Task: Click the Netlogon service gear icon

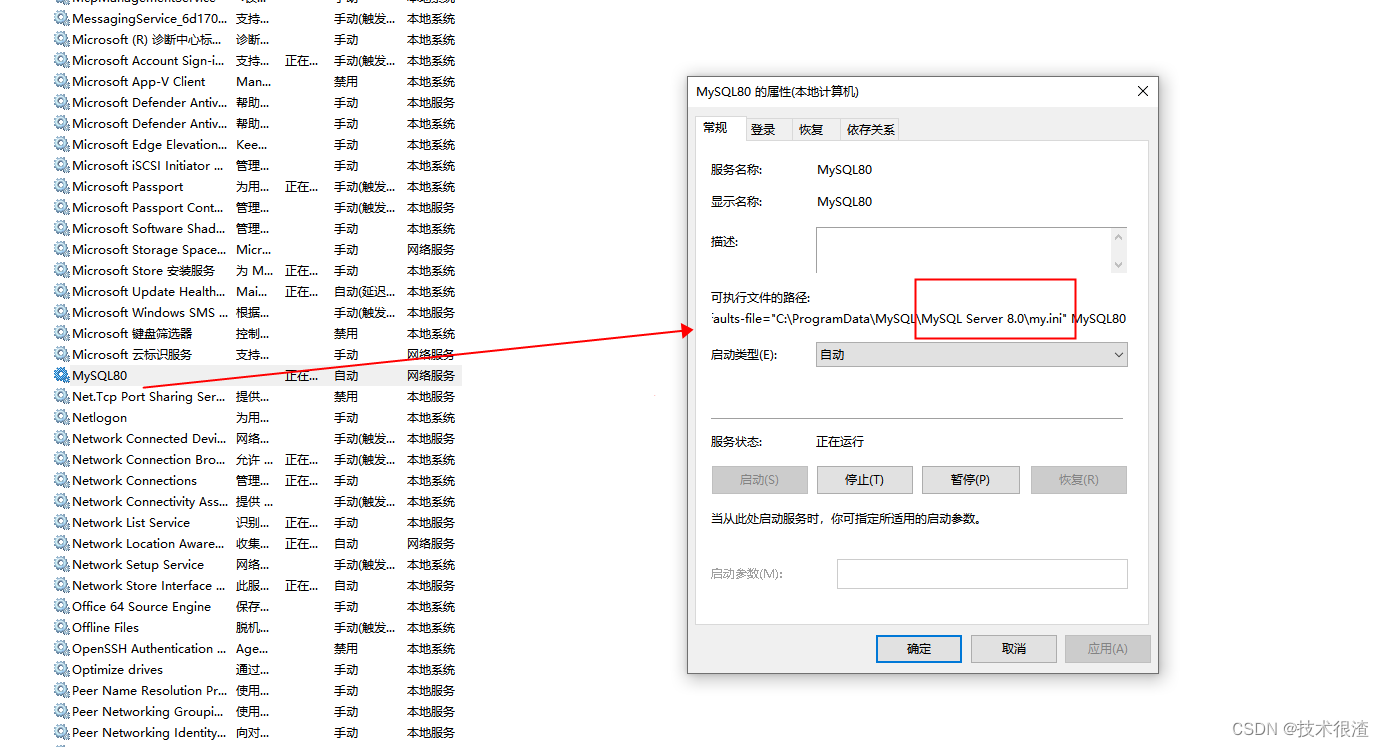Action: point(61,418)
